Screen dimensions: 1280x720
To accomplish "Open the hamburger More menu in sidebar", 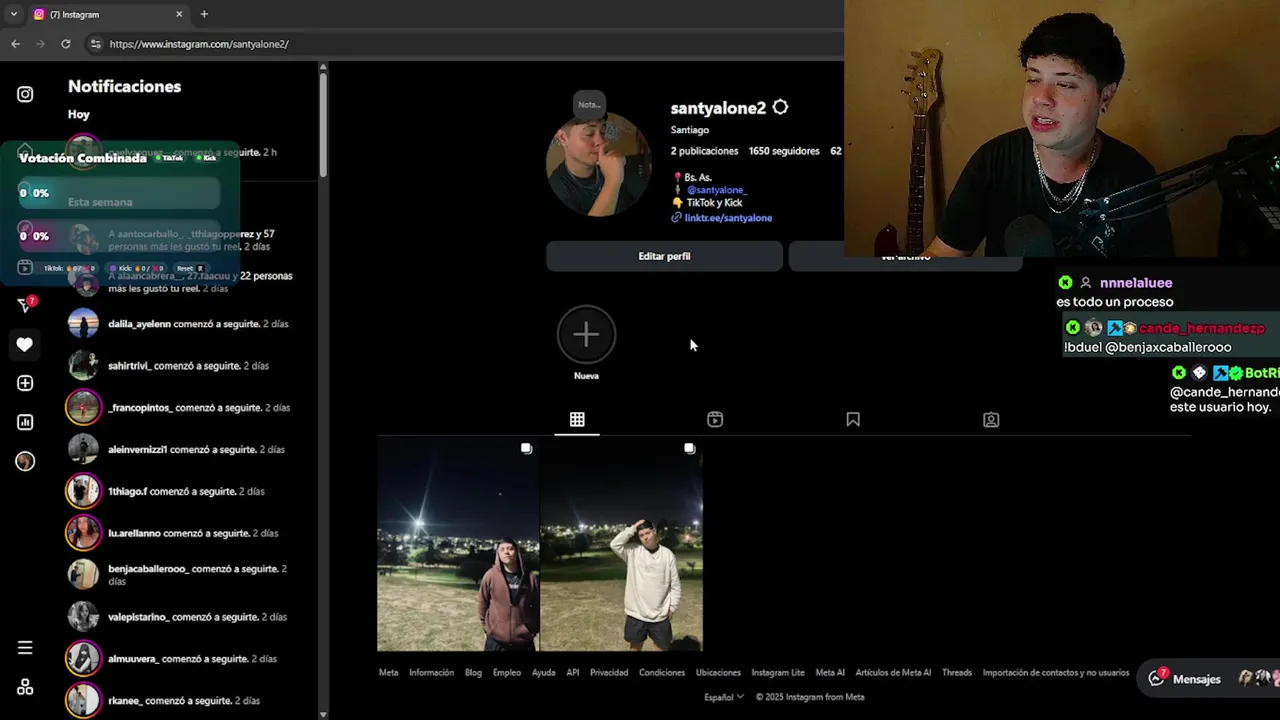I will coord(25,648).
